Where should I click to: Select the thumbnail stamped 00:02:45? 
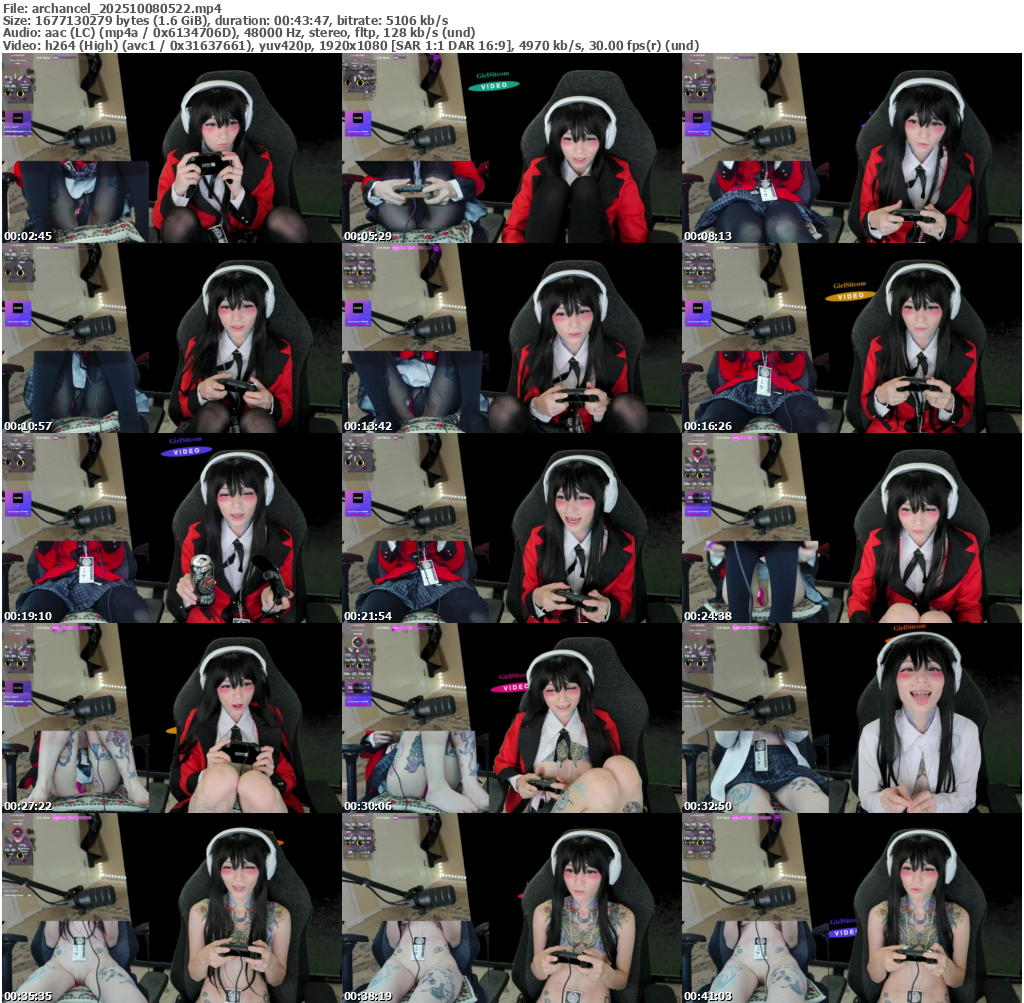tap(171, 148)
